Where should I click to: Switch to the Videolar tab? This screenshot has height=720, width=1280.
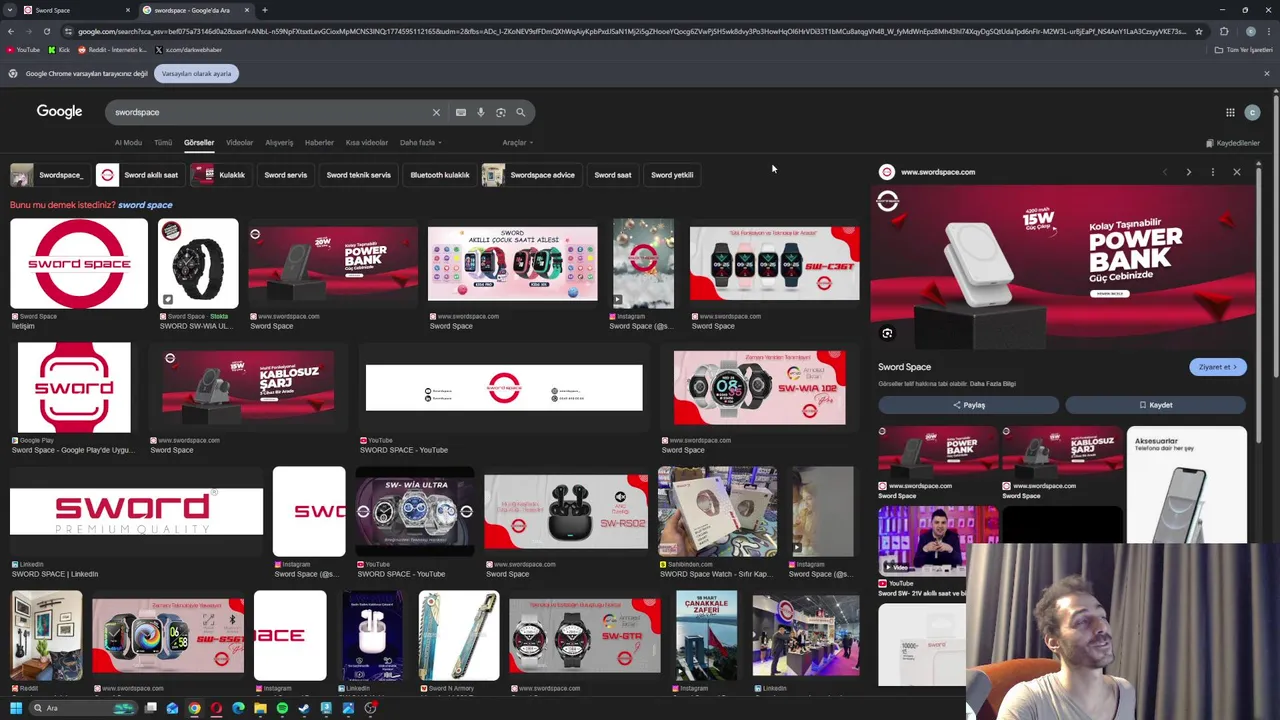click(x=239, y=143)
